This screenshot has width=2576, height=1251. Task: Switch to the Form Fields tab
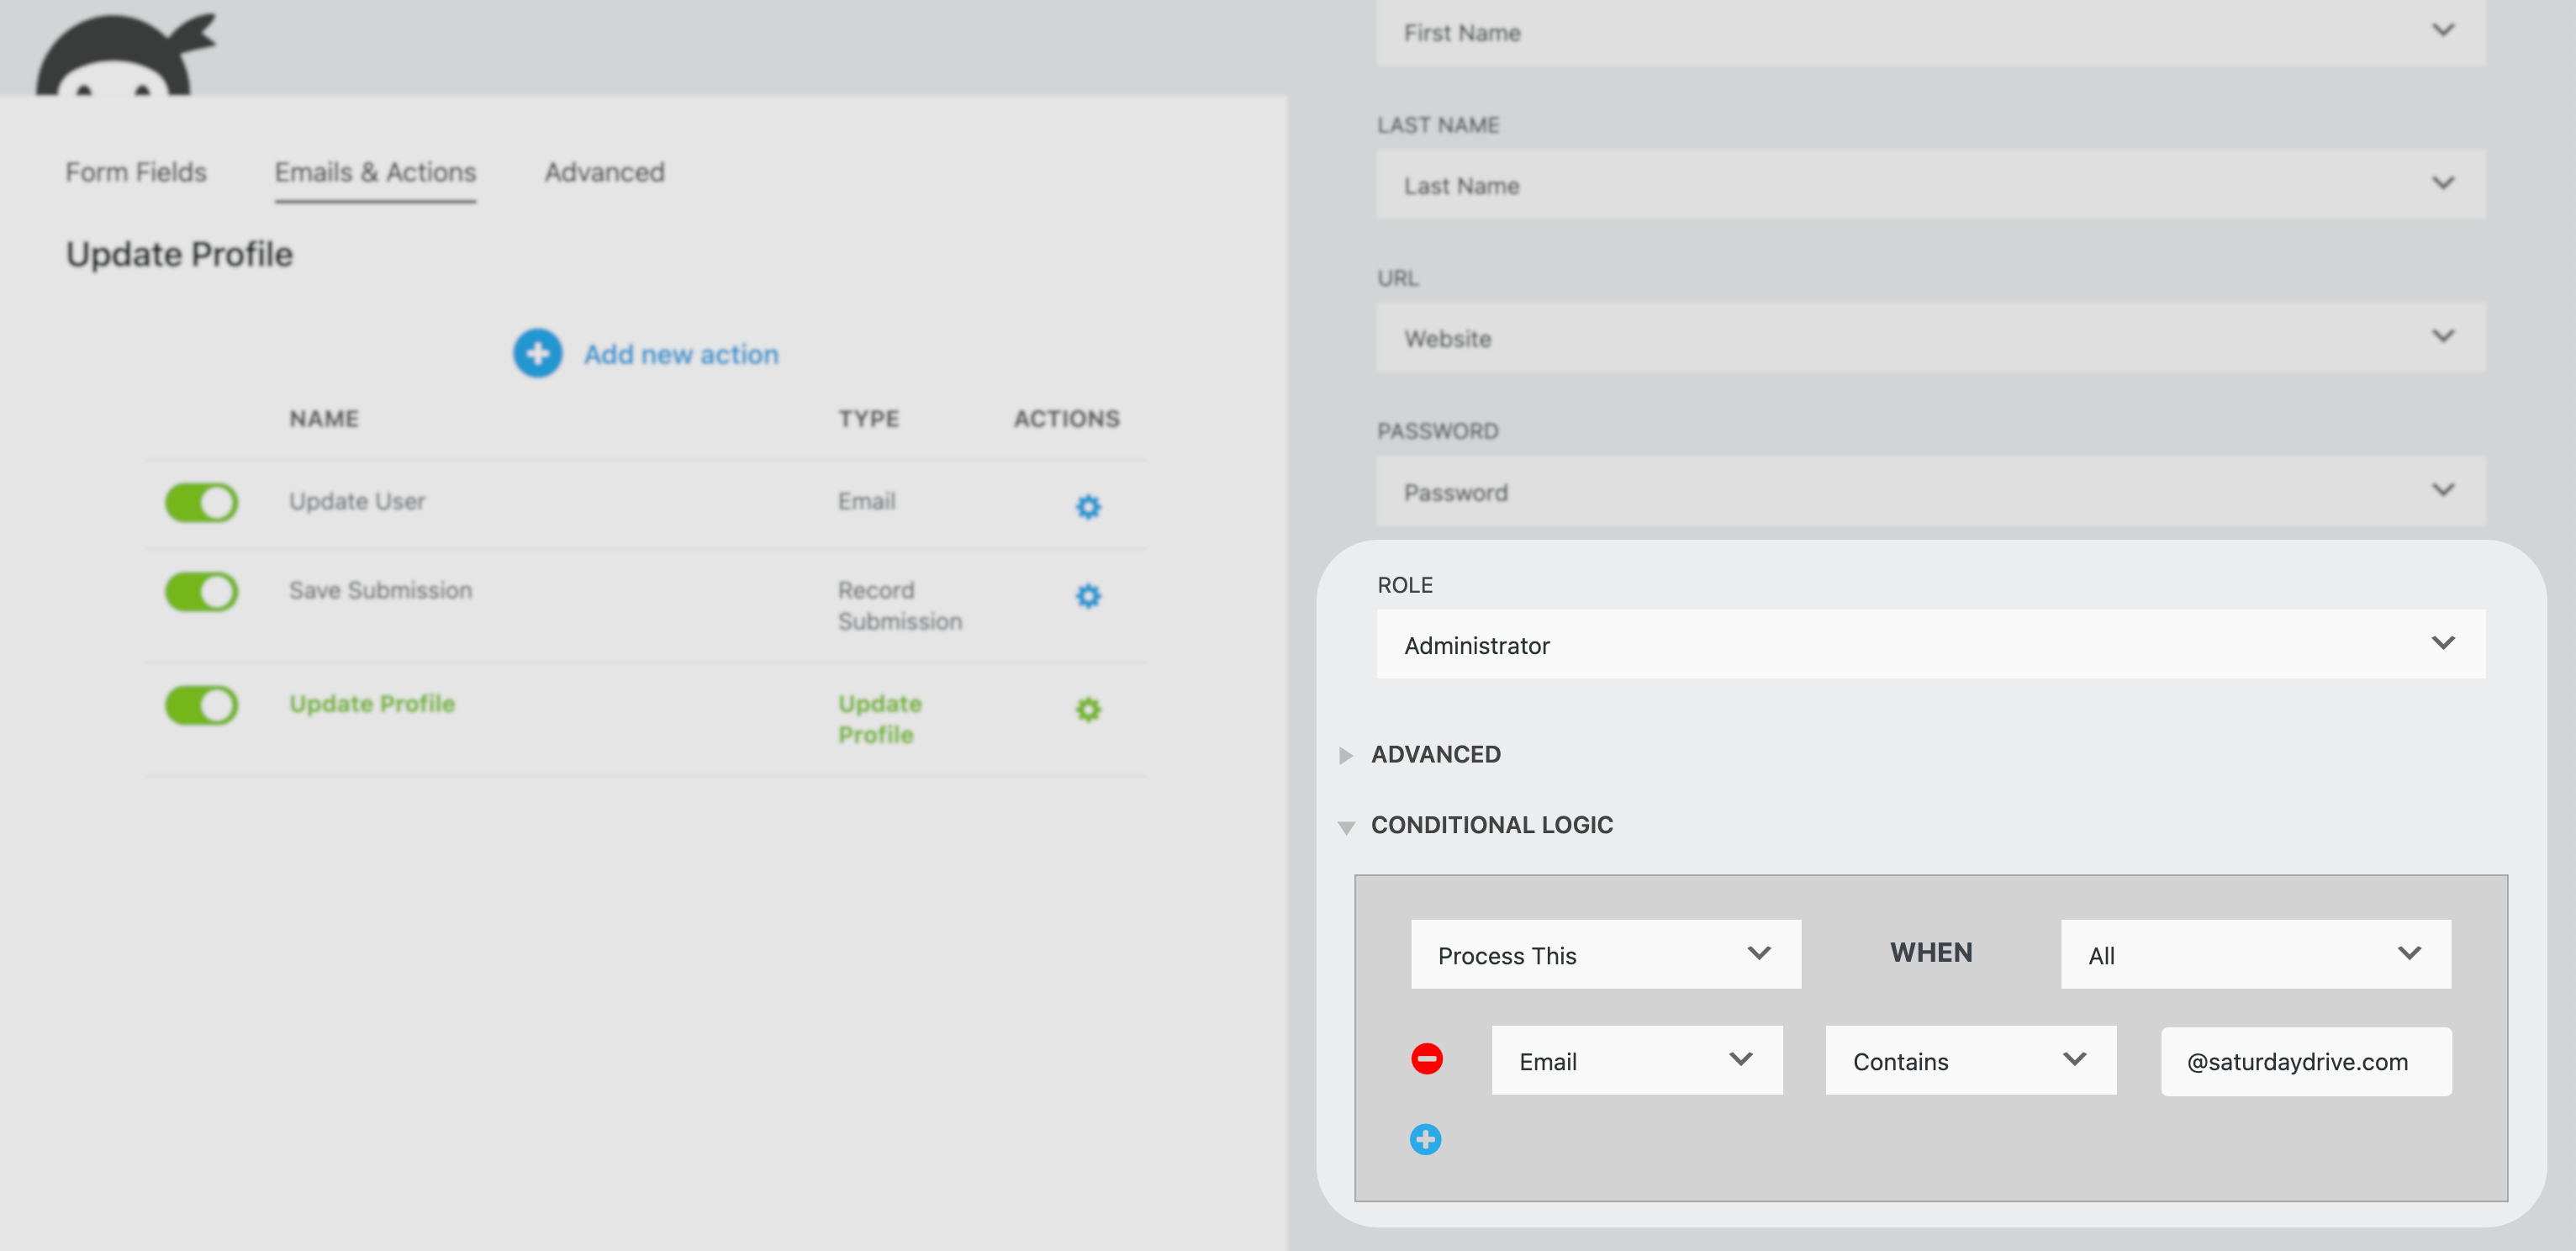(x=136, y=172)
